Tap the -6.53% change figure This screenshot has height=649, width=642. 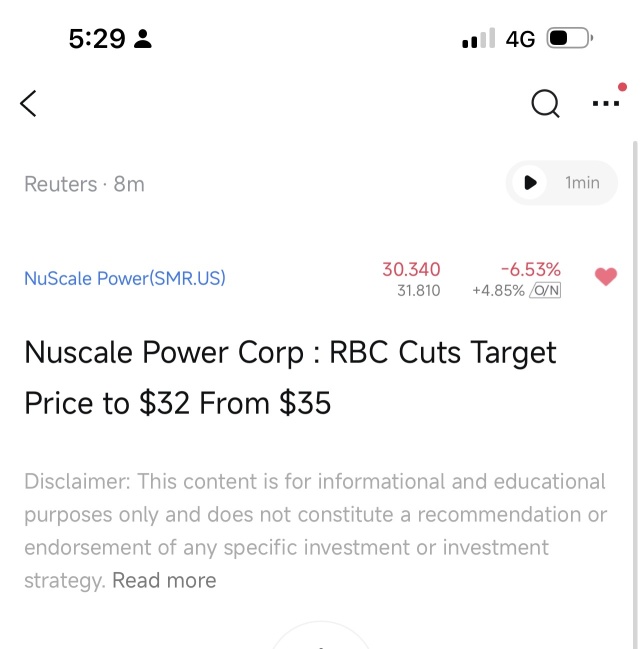click(530, 269)
